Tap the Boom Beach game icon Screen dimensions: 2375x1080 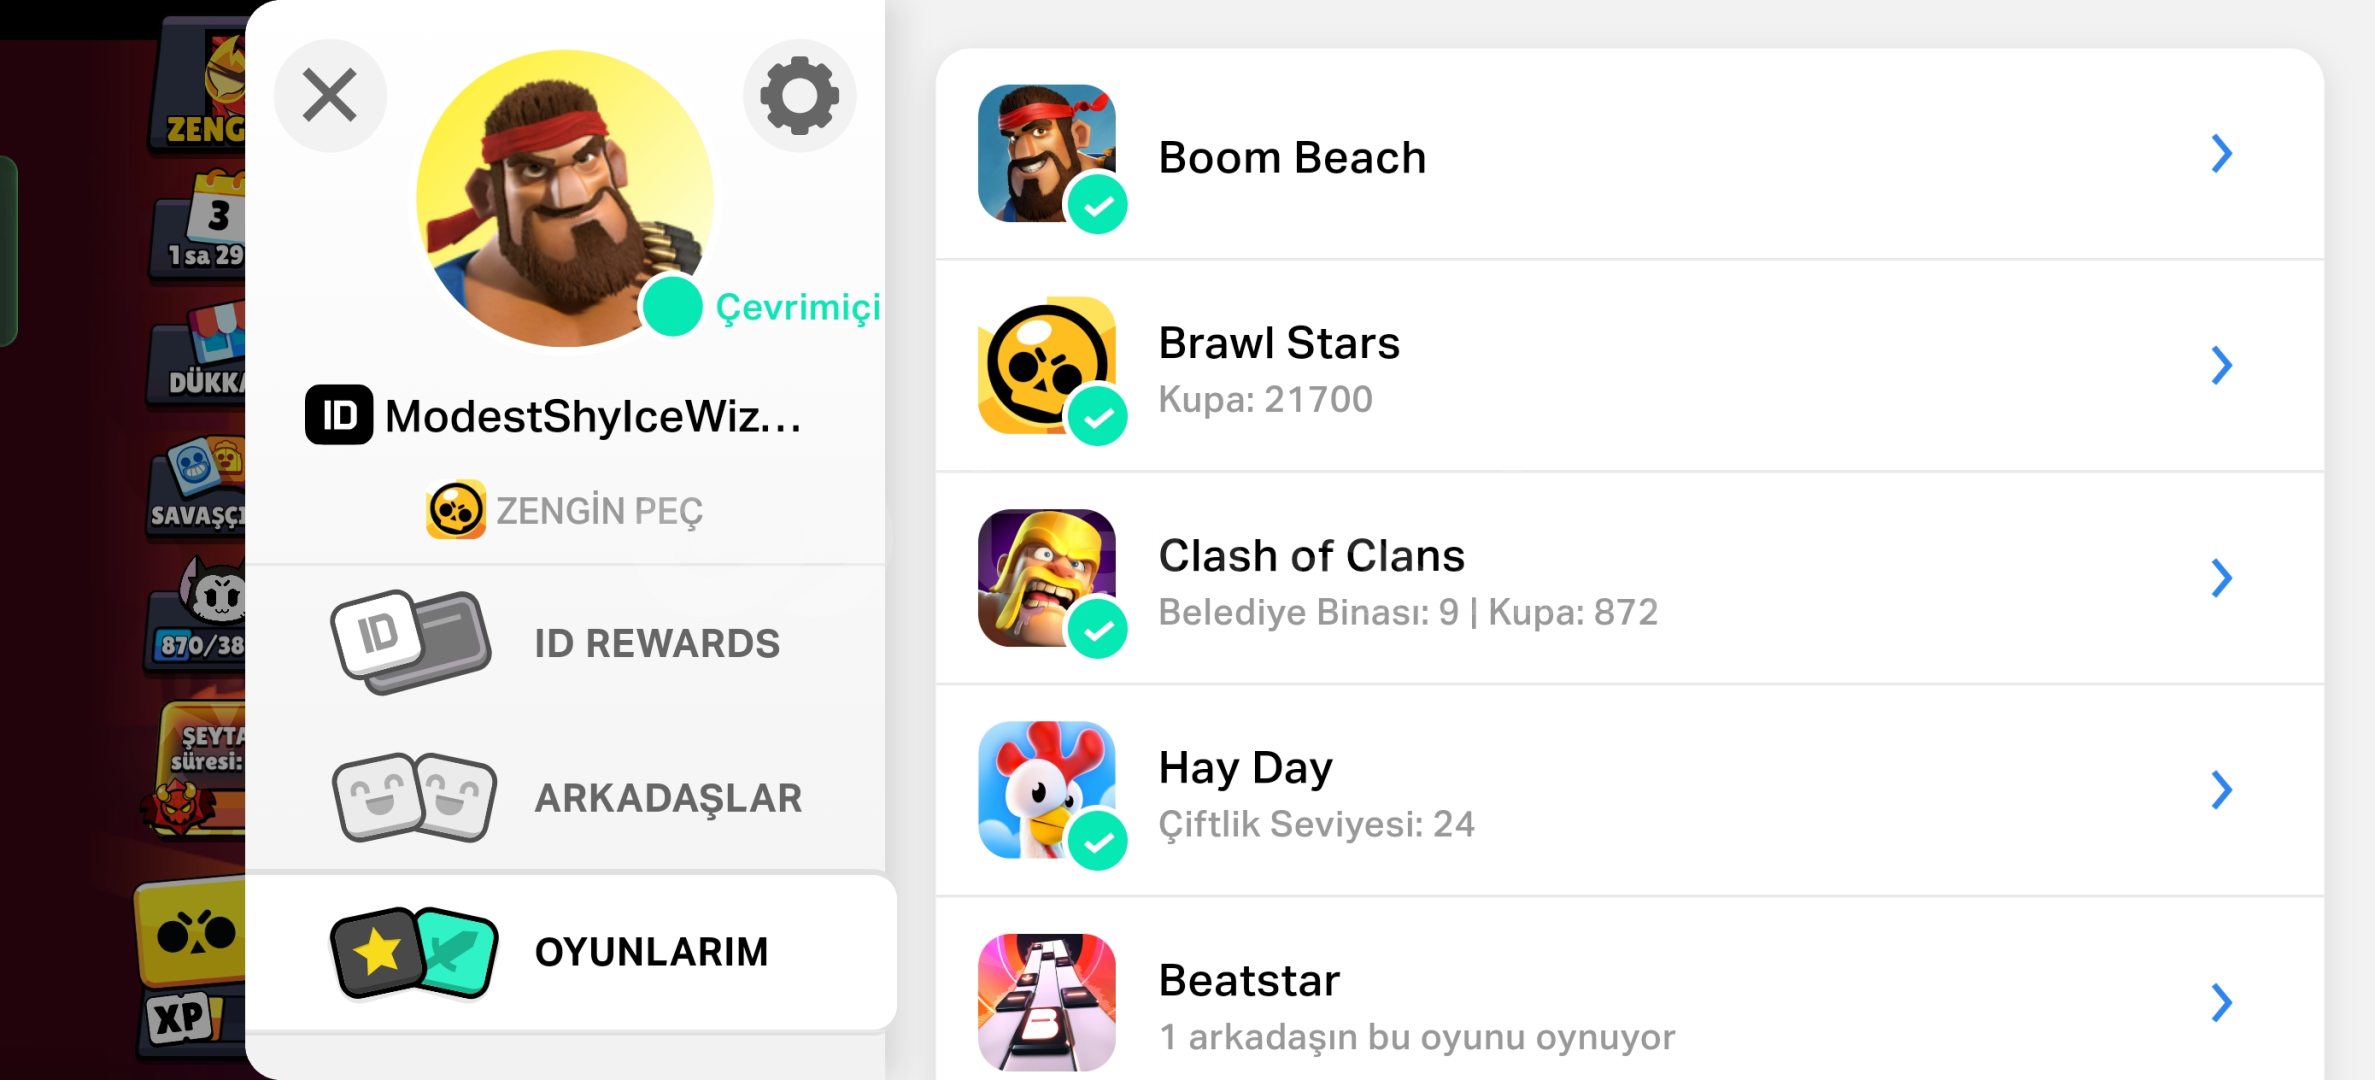click(1047, 153)
